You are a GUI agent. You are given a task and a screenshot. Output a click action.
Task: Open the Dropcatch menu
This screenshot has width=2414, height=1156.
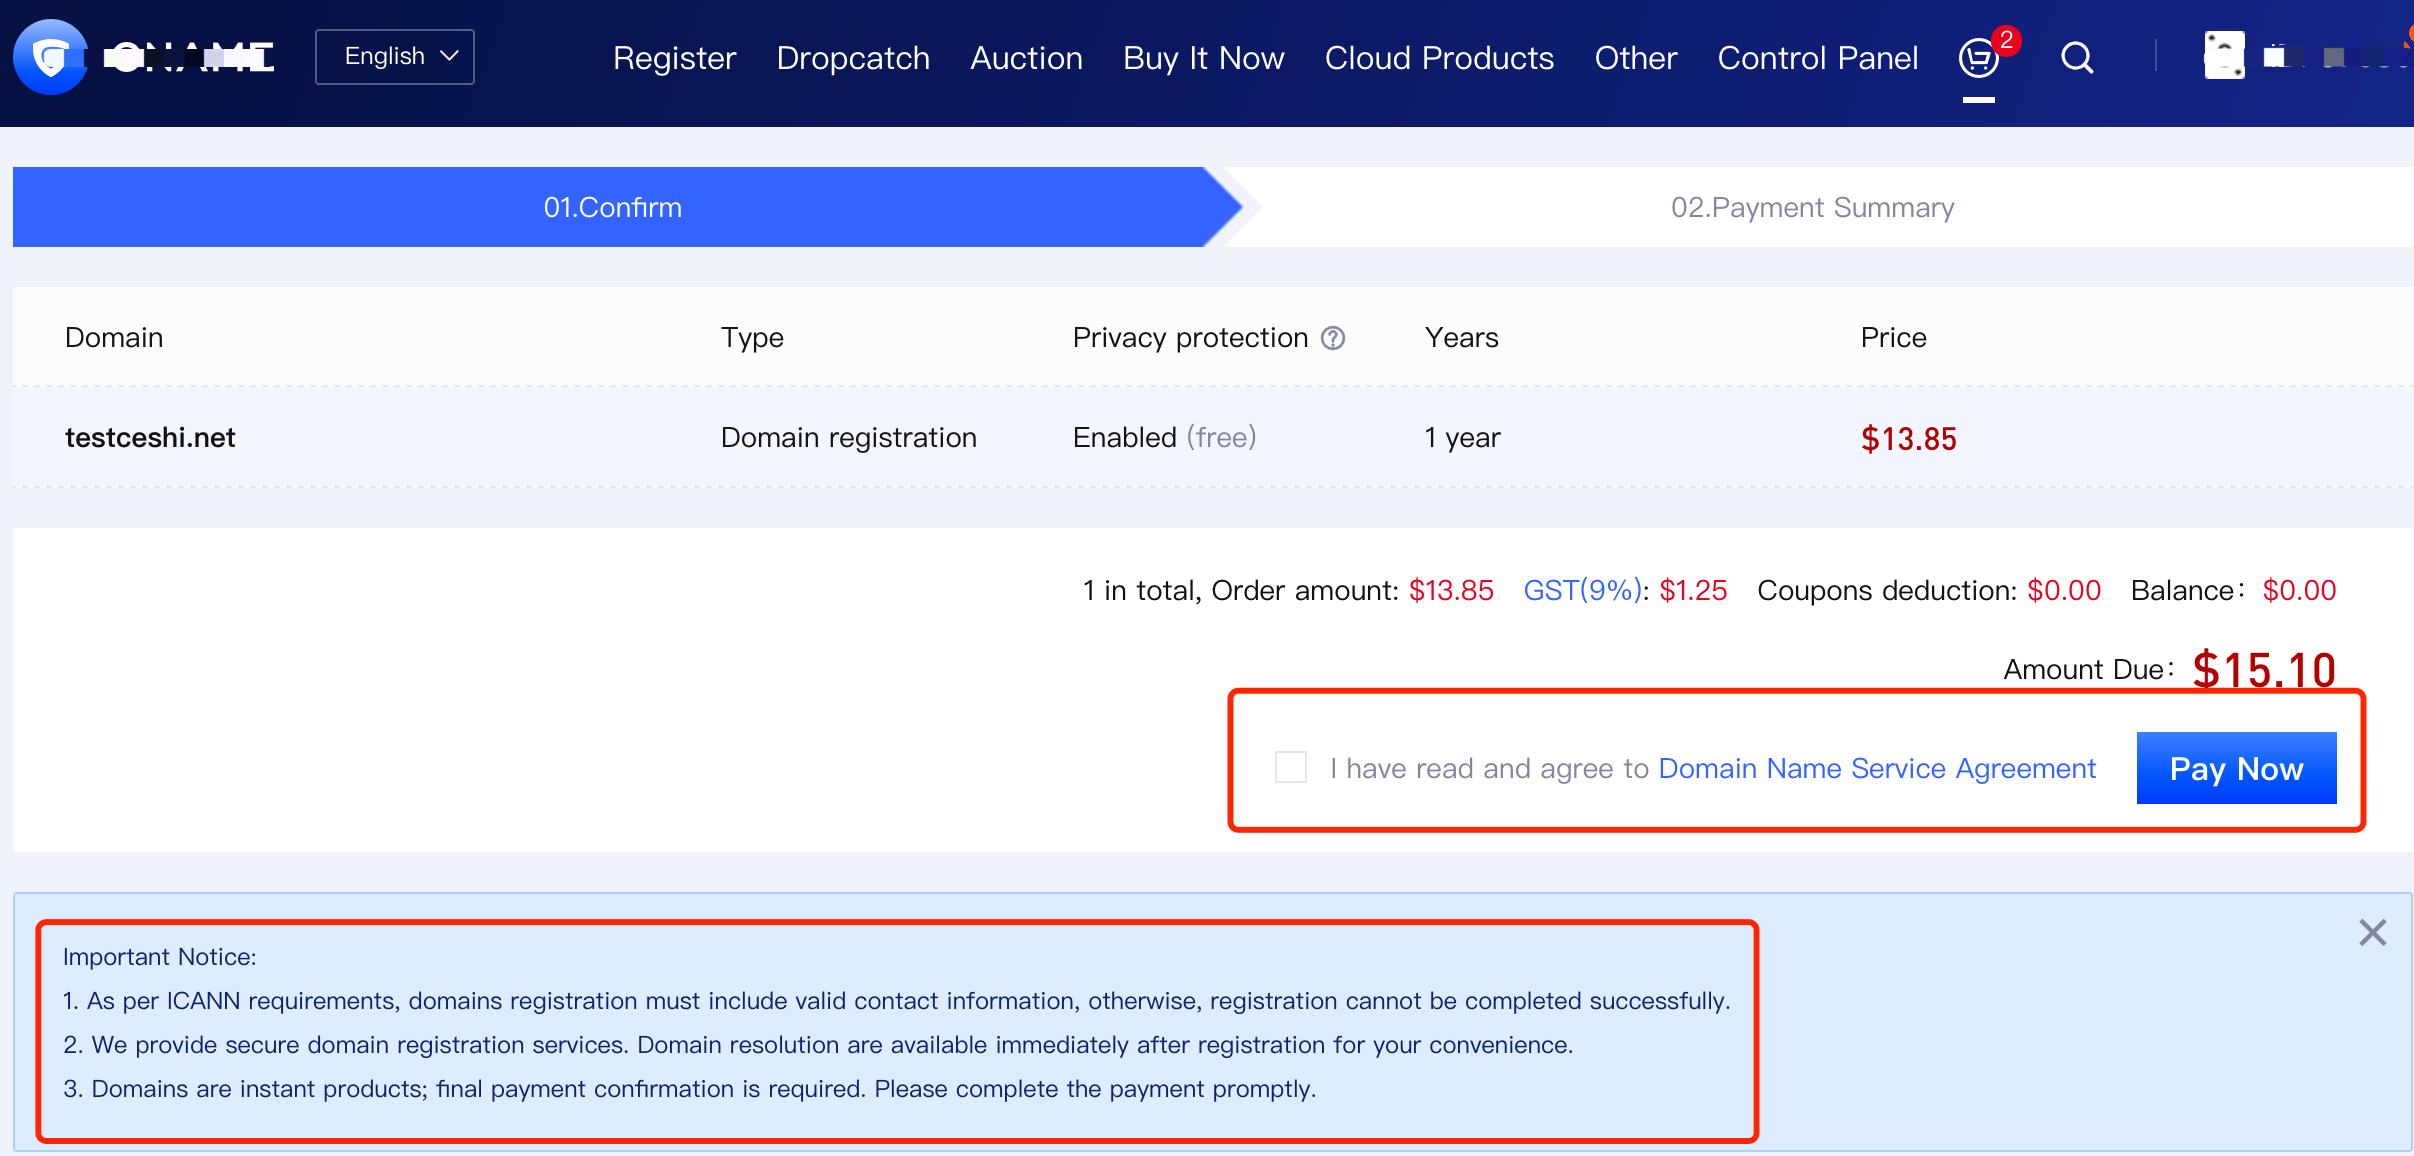coord(853,58)
